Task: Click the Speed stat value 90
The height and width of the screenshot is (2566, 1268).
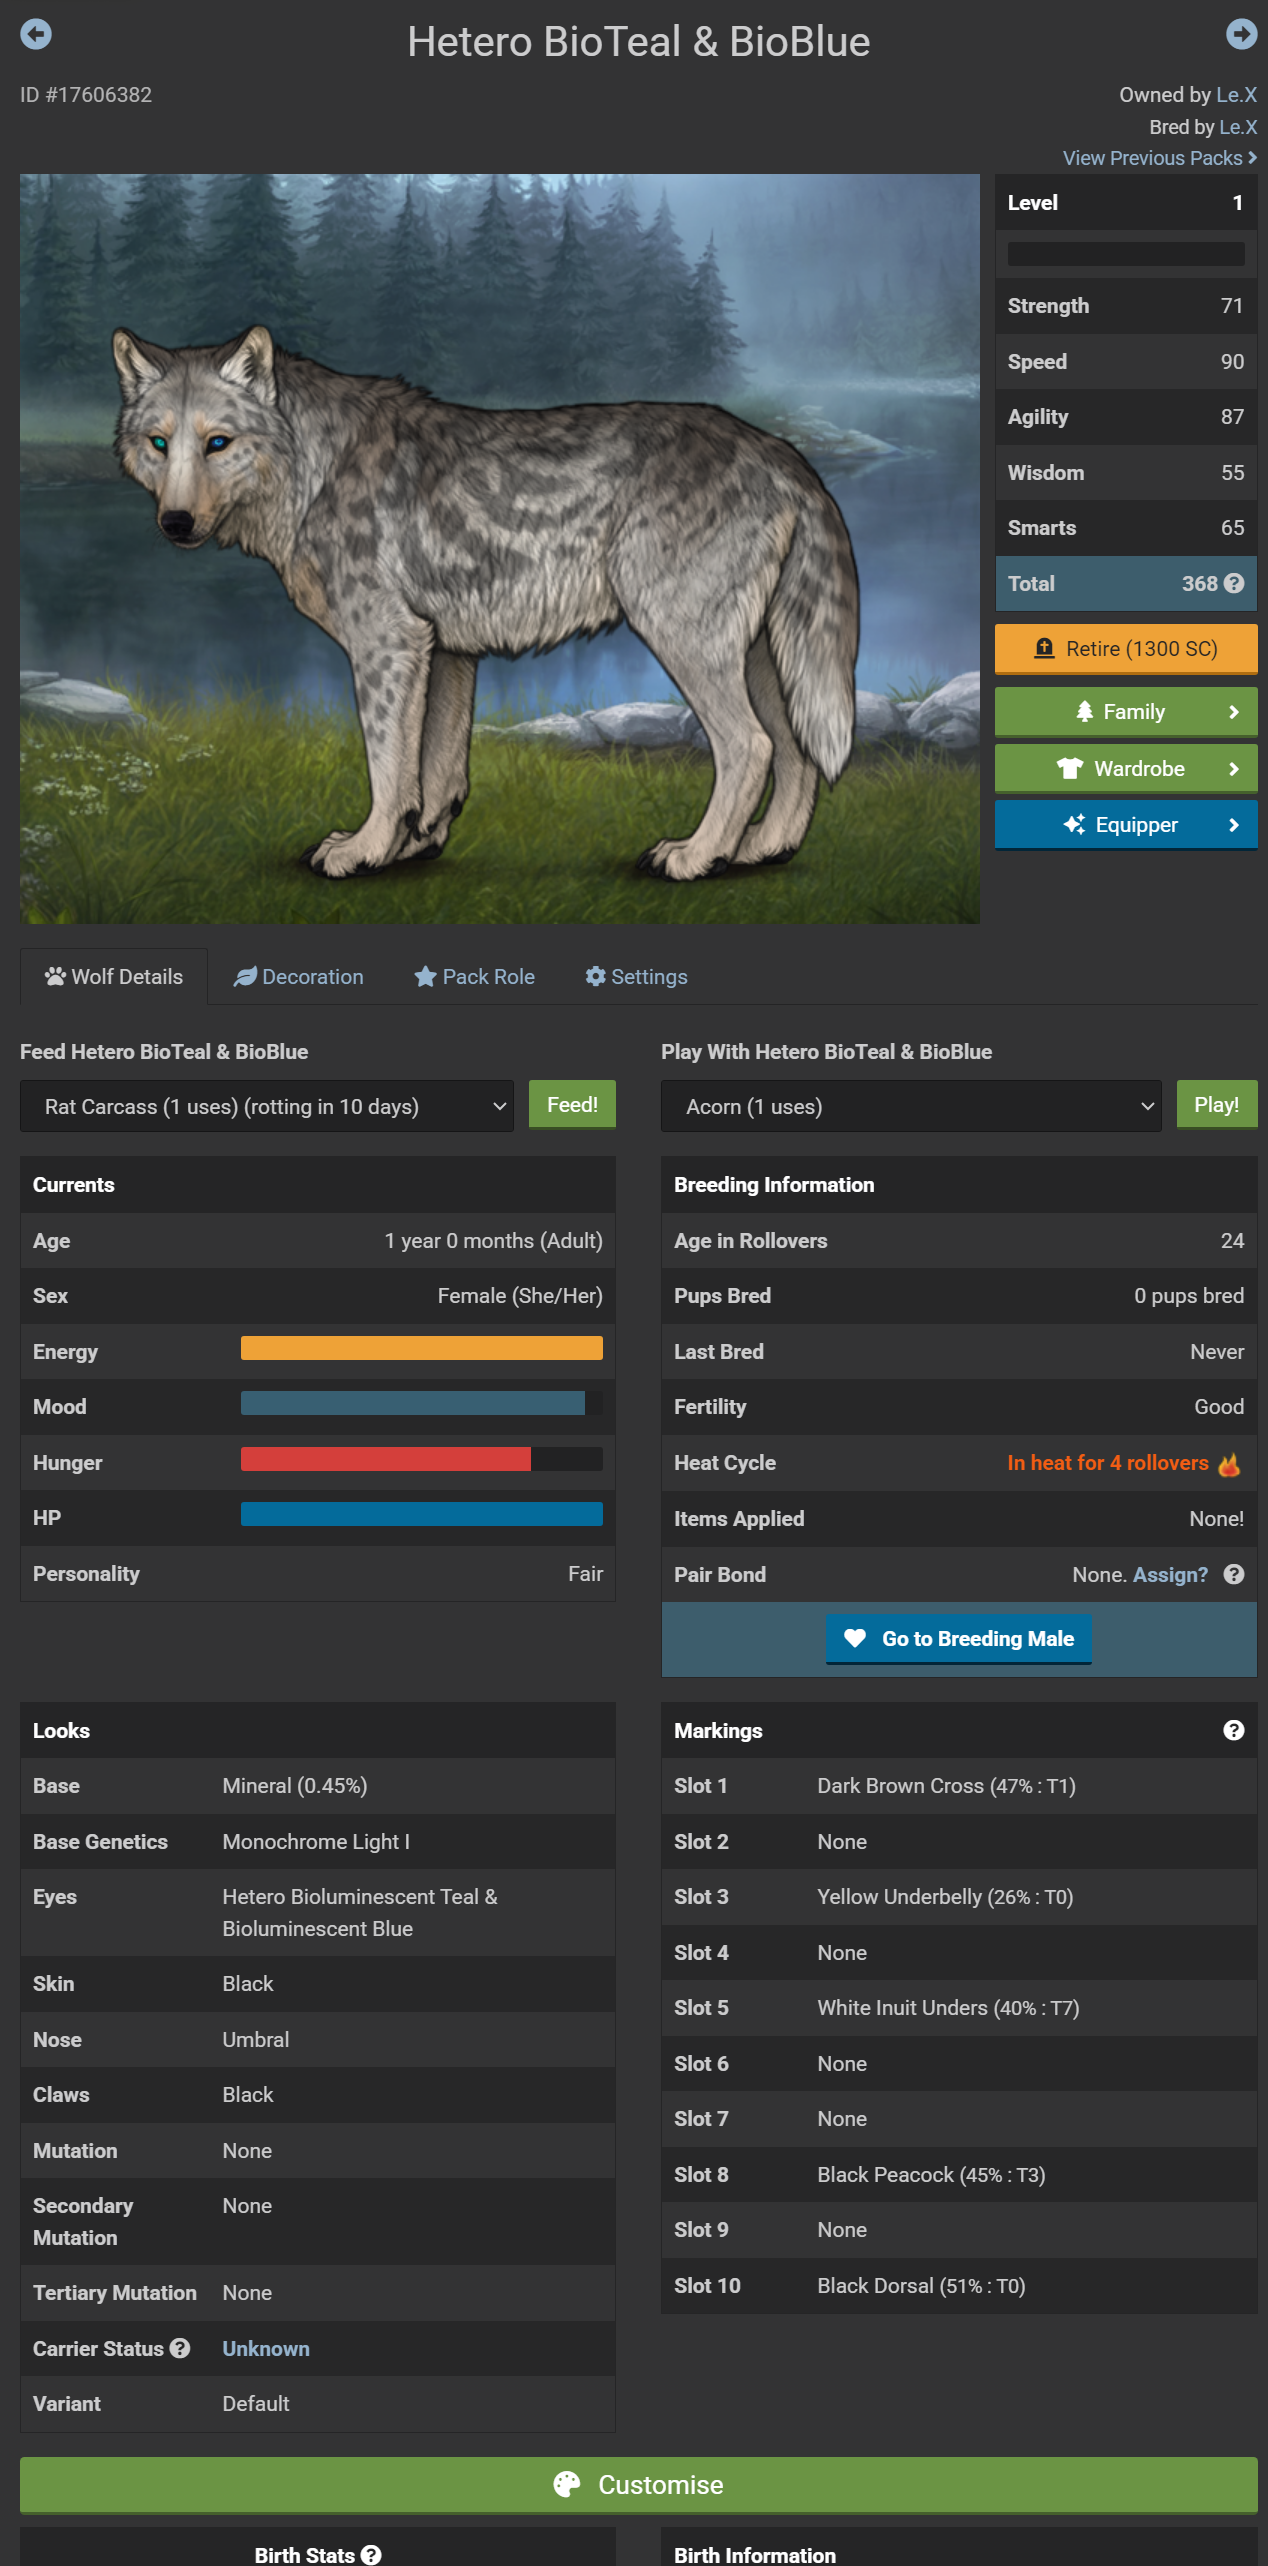Action: [x=1232, y=362]
